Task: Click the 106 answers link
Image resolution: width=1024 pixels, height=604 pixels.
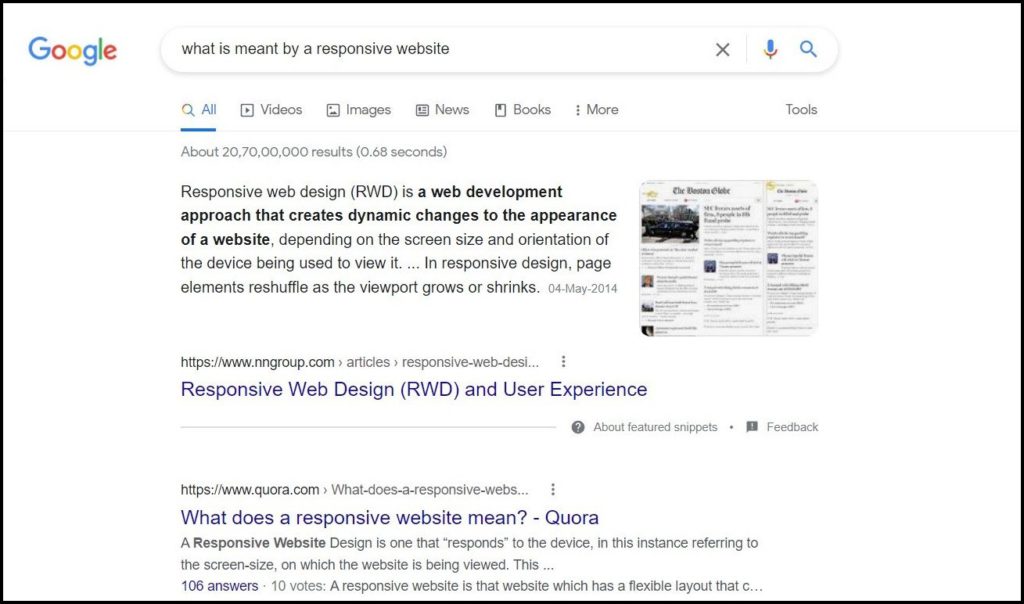Action: point(219,586)
